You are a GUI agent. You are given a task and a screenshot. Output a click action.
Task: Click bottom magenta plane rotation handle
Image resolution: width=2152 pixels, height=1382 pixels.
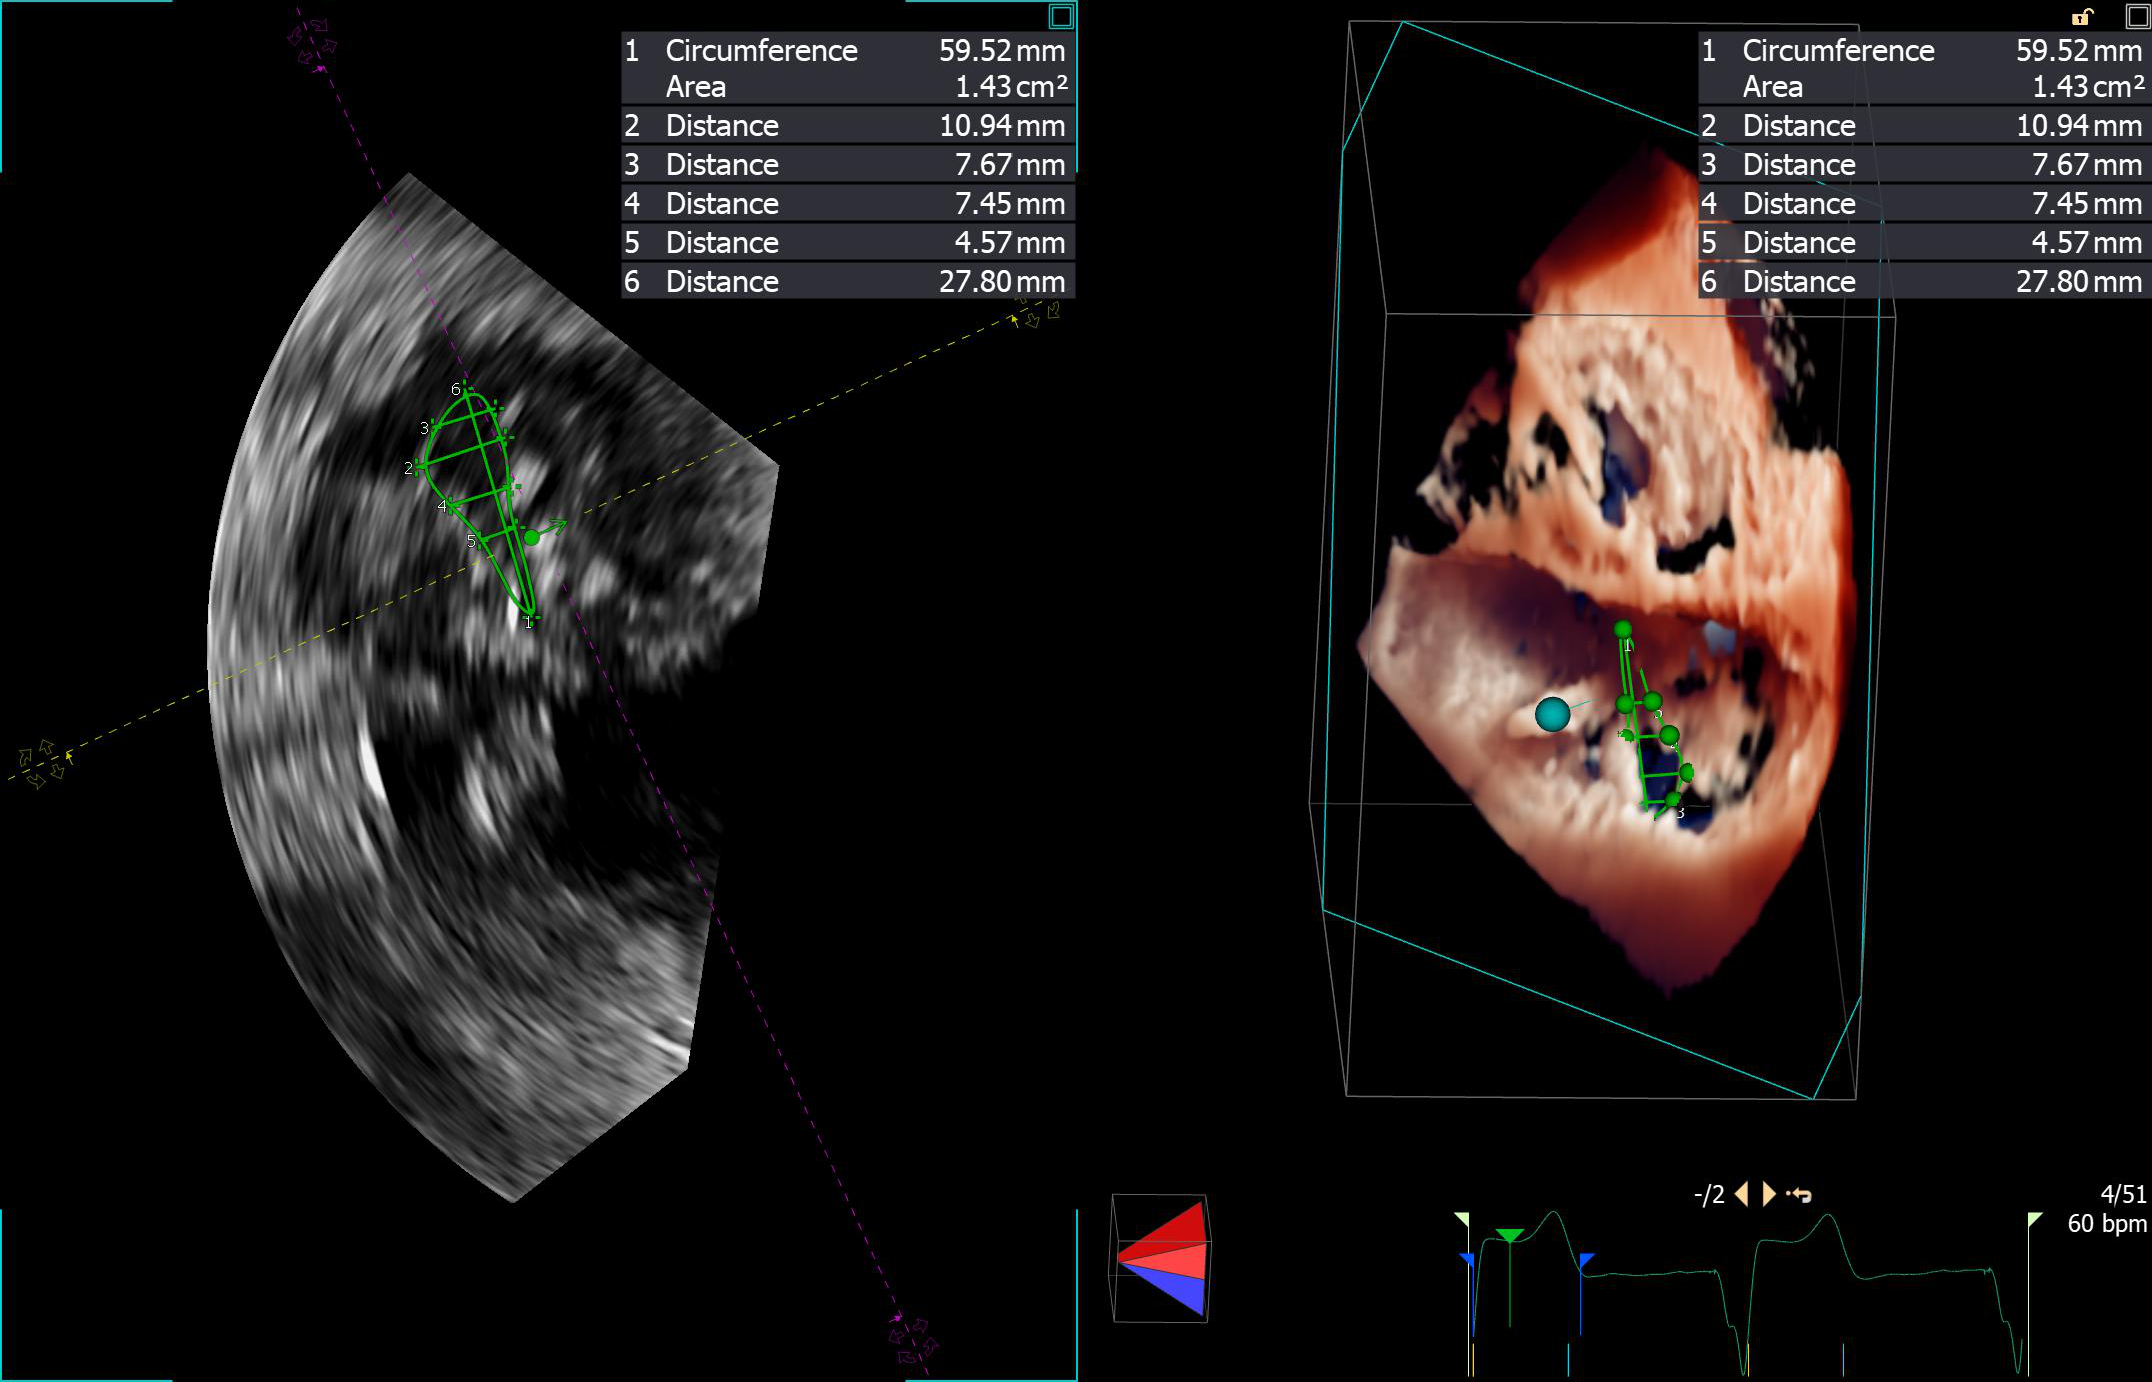coord(913,1340)
